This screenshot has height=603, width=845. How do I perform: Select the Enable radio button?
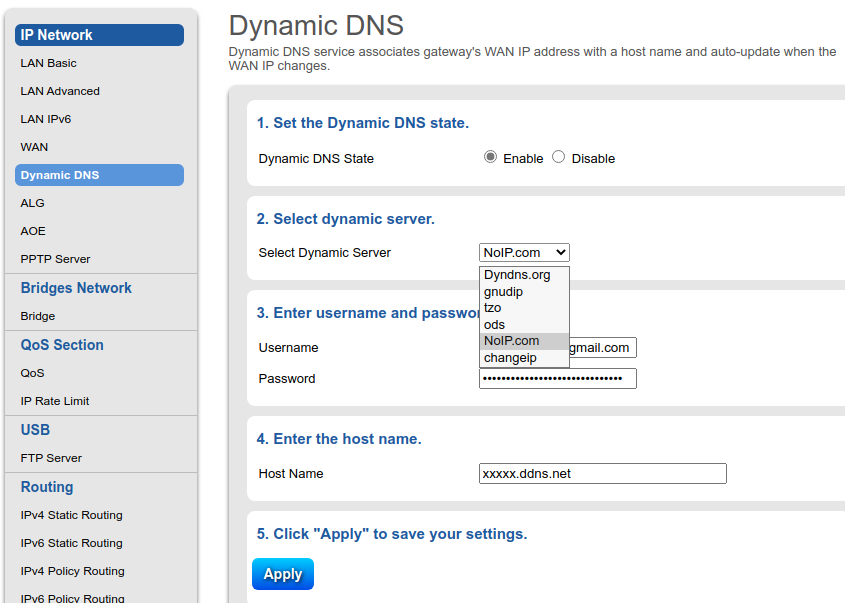click(x=490, y=157)
